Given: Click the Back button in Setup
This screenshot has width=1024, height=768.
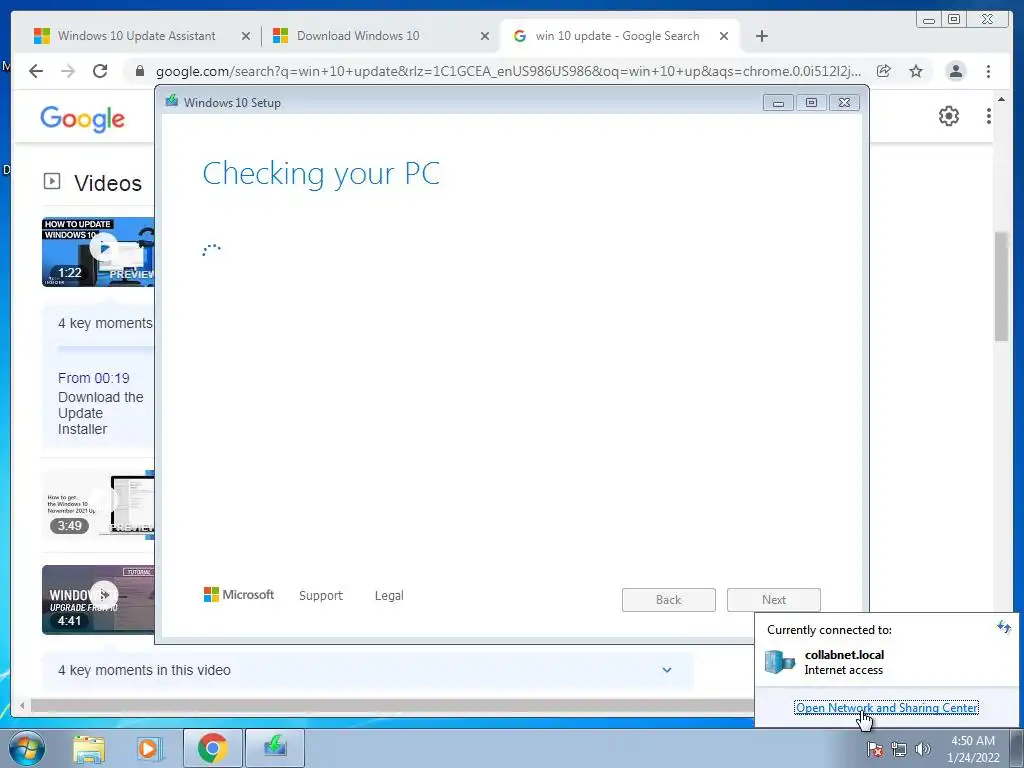Looking at the screenshot, I should [669, 600].
